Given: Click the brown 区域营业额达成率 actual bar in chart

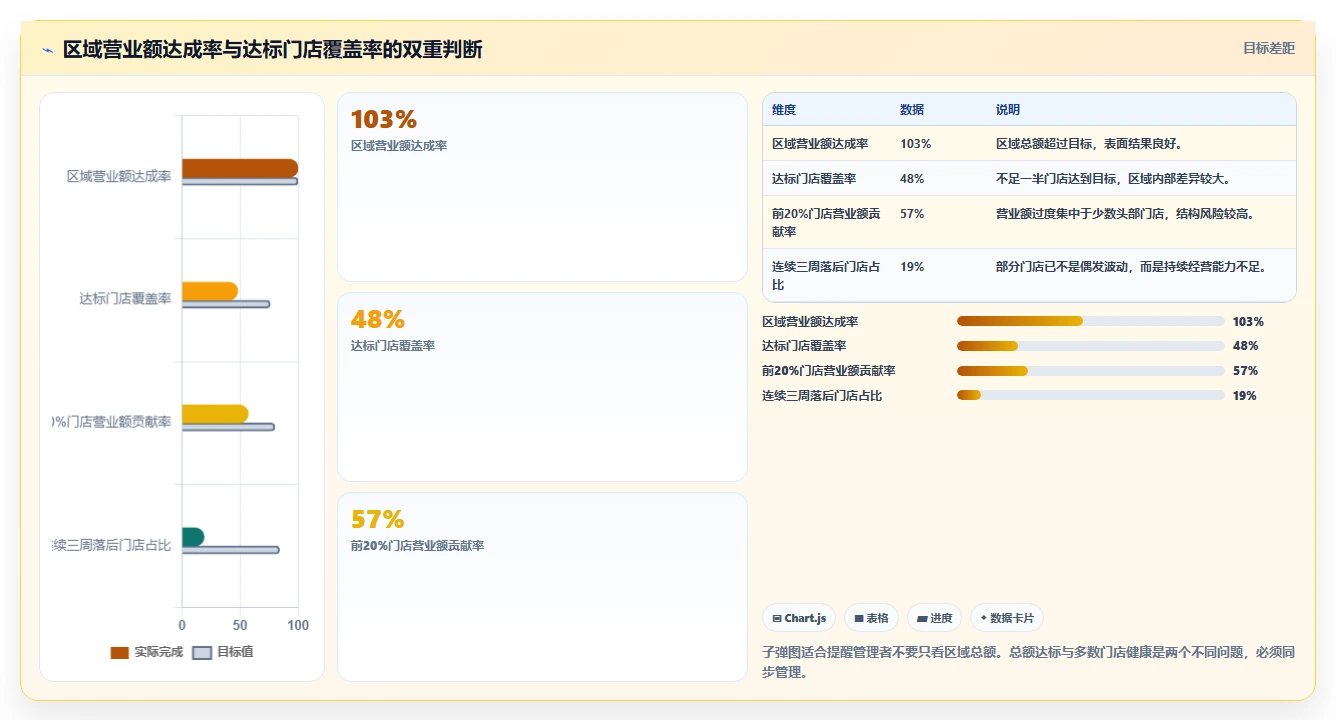Looking at the screenshot, I should 240,168.
